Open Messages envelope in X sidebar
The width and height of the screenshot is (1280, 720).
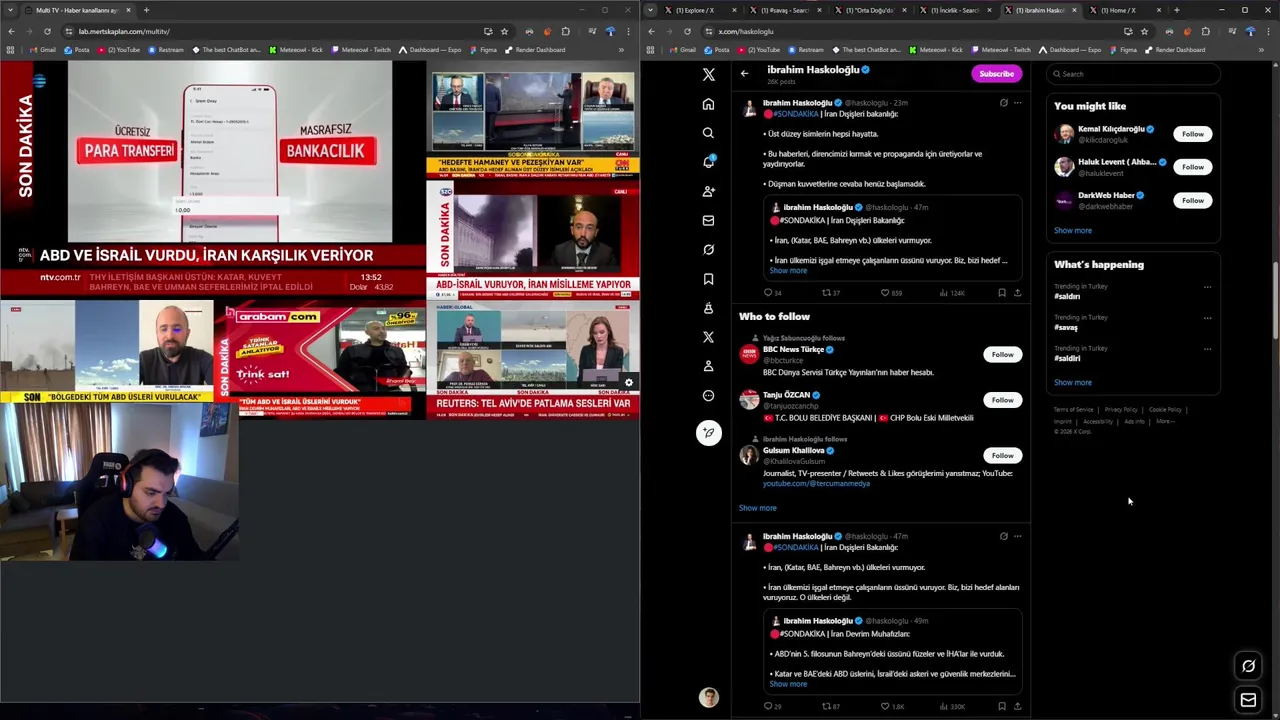point(708,220)
